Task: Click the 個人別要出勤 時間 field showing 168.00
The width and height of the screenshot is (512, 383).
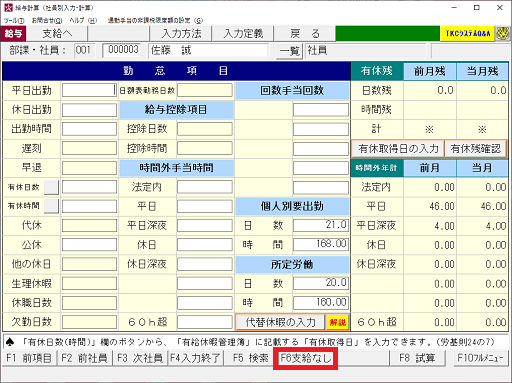Action: click(321, 245)
